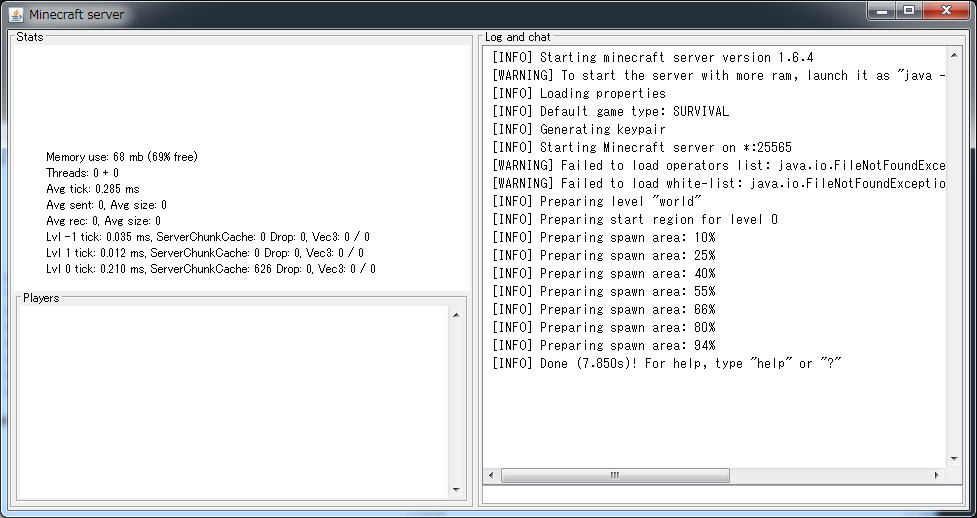Click the Players list scroll down arrow

[x=456, y=490]
